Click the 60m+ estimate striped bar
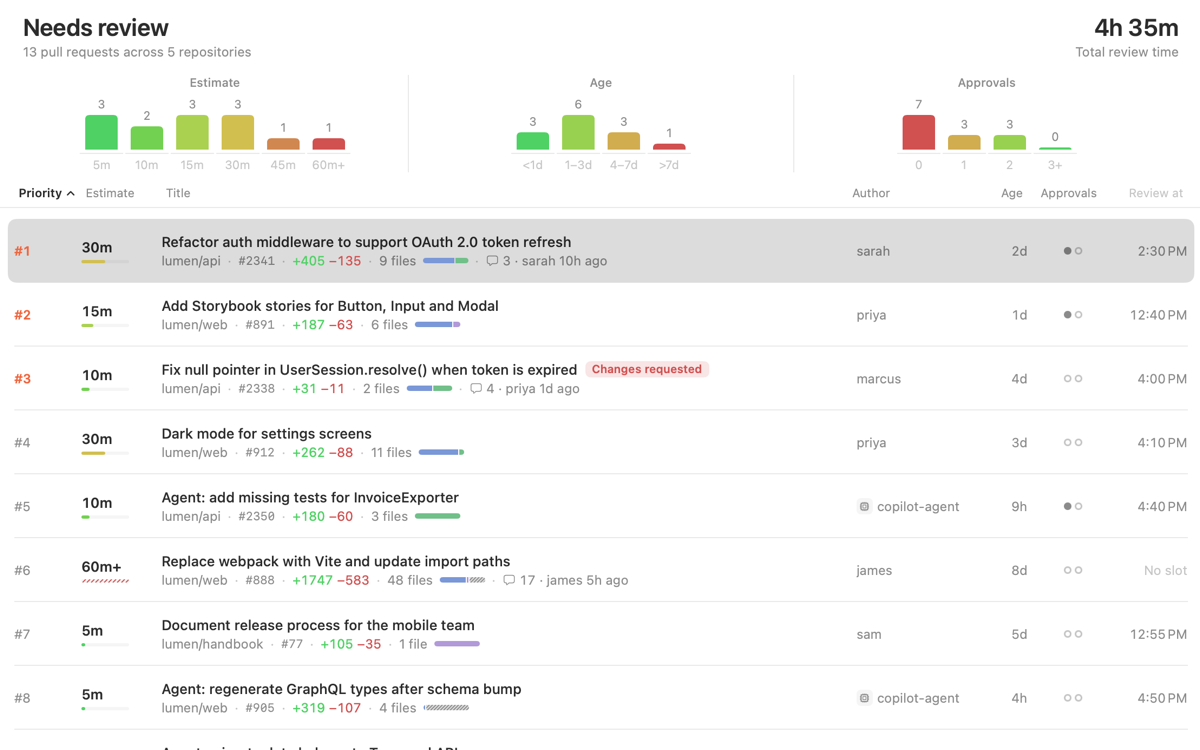The width and height of the screenshot is (1200, 750). coord(105,582)
